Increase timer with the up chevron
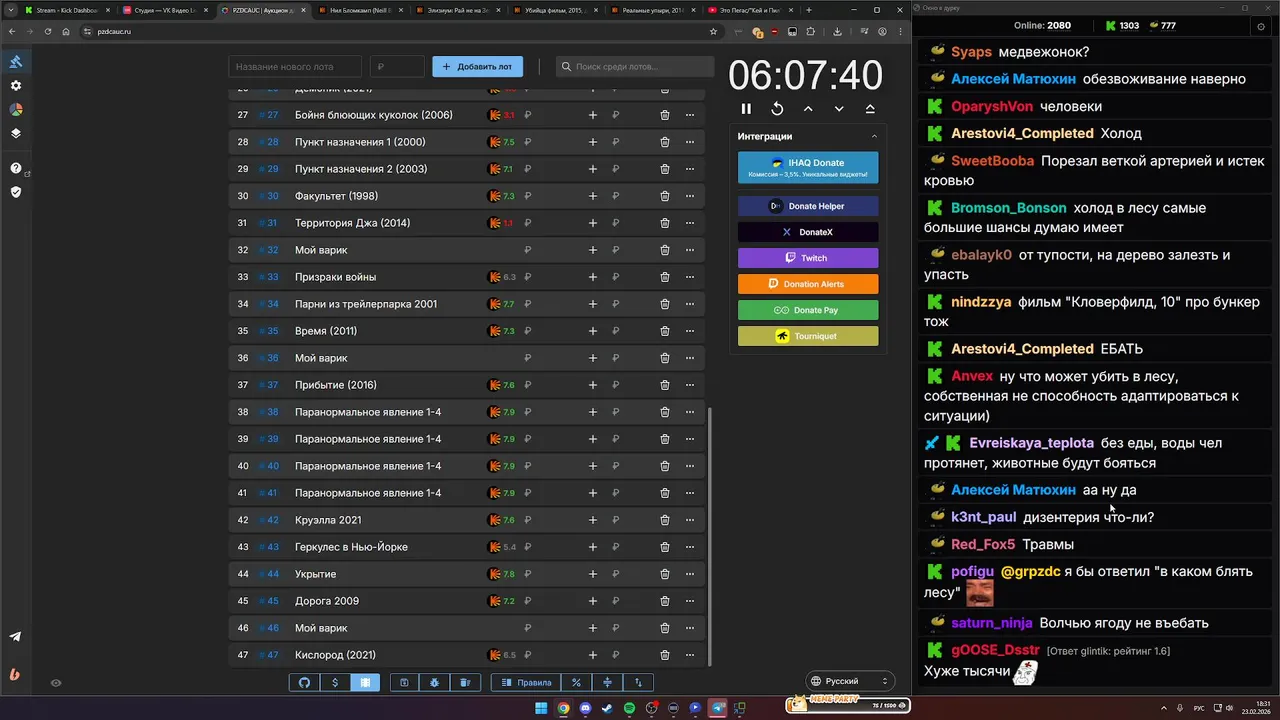The image size is (1280, 720). click(808, 109)
